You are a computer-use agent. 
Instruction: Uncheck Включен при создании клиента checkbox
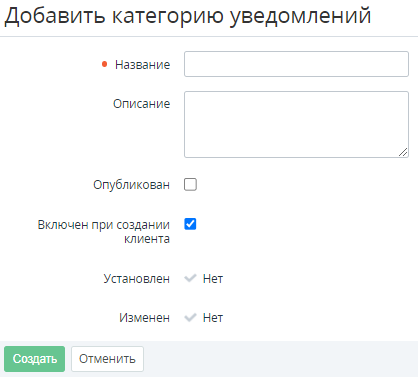tap(190, 224)
